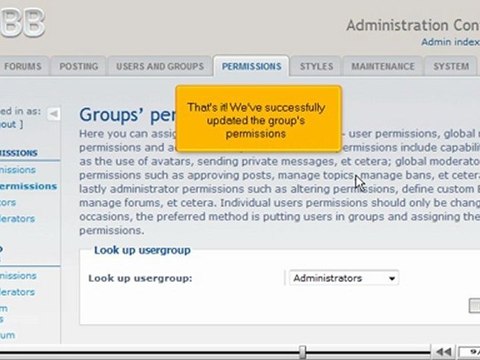The image size is (480, 360).
Task: Move the video progress slider handle
Action: coord(302,352)
